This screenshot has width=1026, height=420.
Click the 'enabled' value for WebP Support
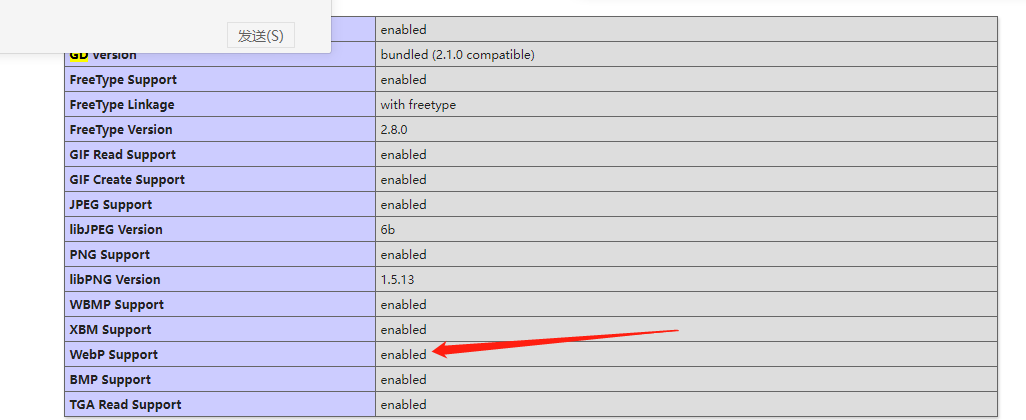403,355
